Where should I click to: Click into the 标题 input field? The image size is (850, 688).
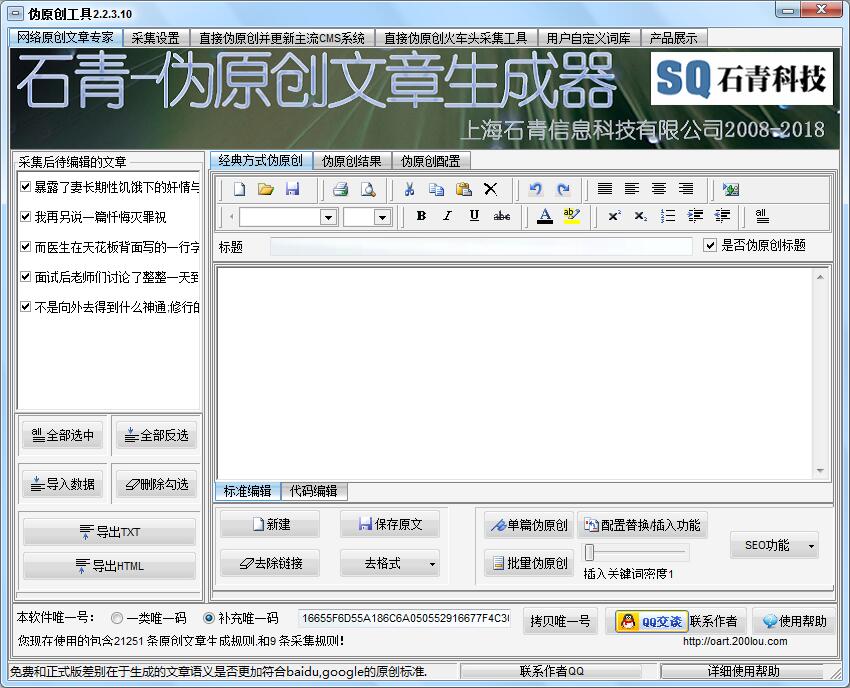(481, 247)
